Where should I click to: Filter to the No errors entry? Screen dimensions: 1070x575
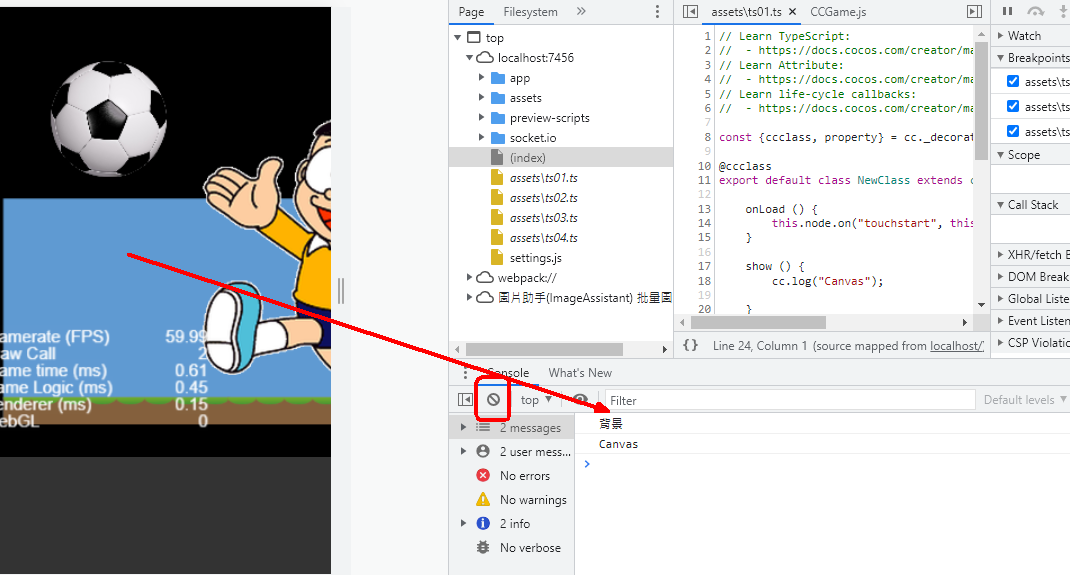(513, 475)
